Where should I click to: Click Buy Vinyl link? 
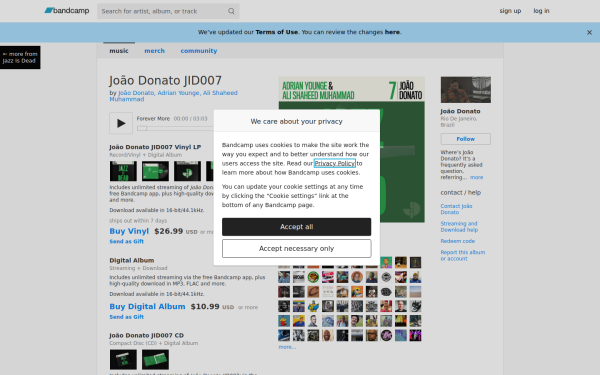129,231
